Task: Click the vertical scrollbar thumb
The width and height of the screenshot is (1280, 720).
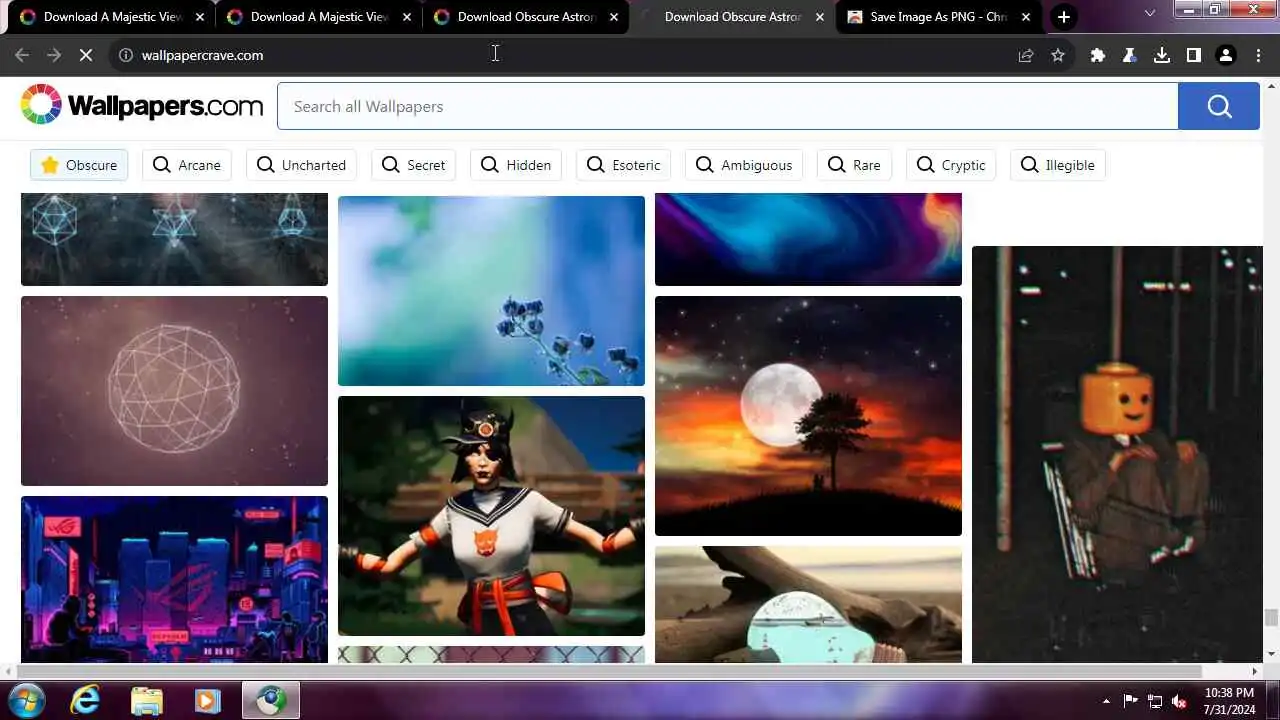Action: click(x=1271, y=617)
